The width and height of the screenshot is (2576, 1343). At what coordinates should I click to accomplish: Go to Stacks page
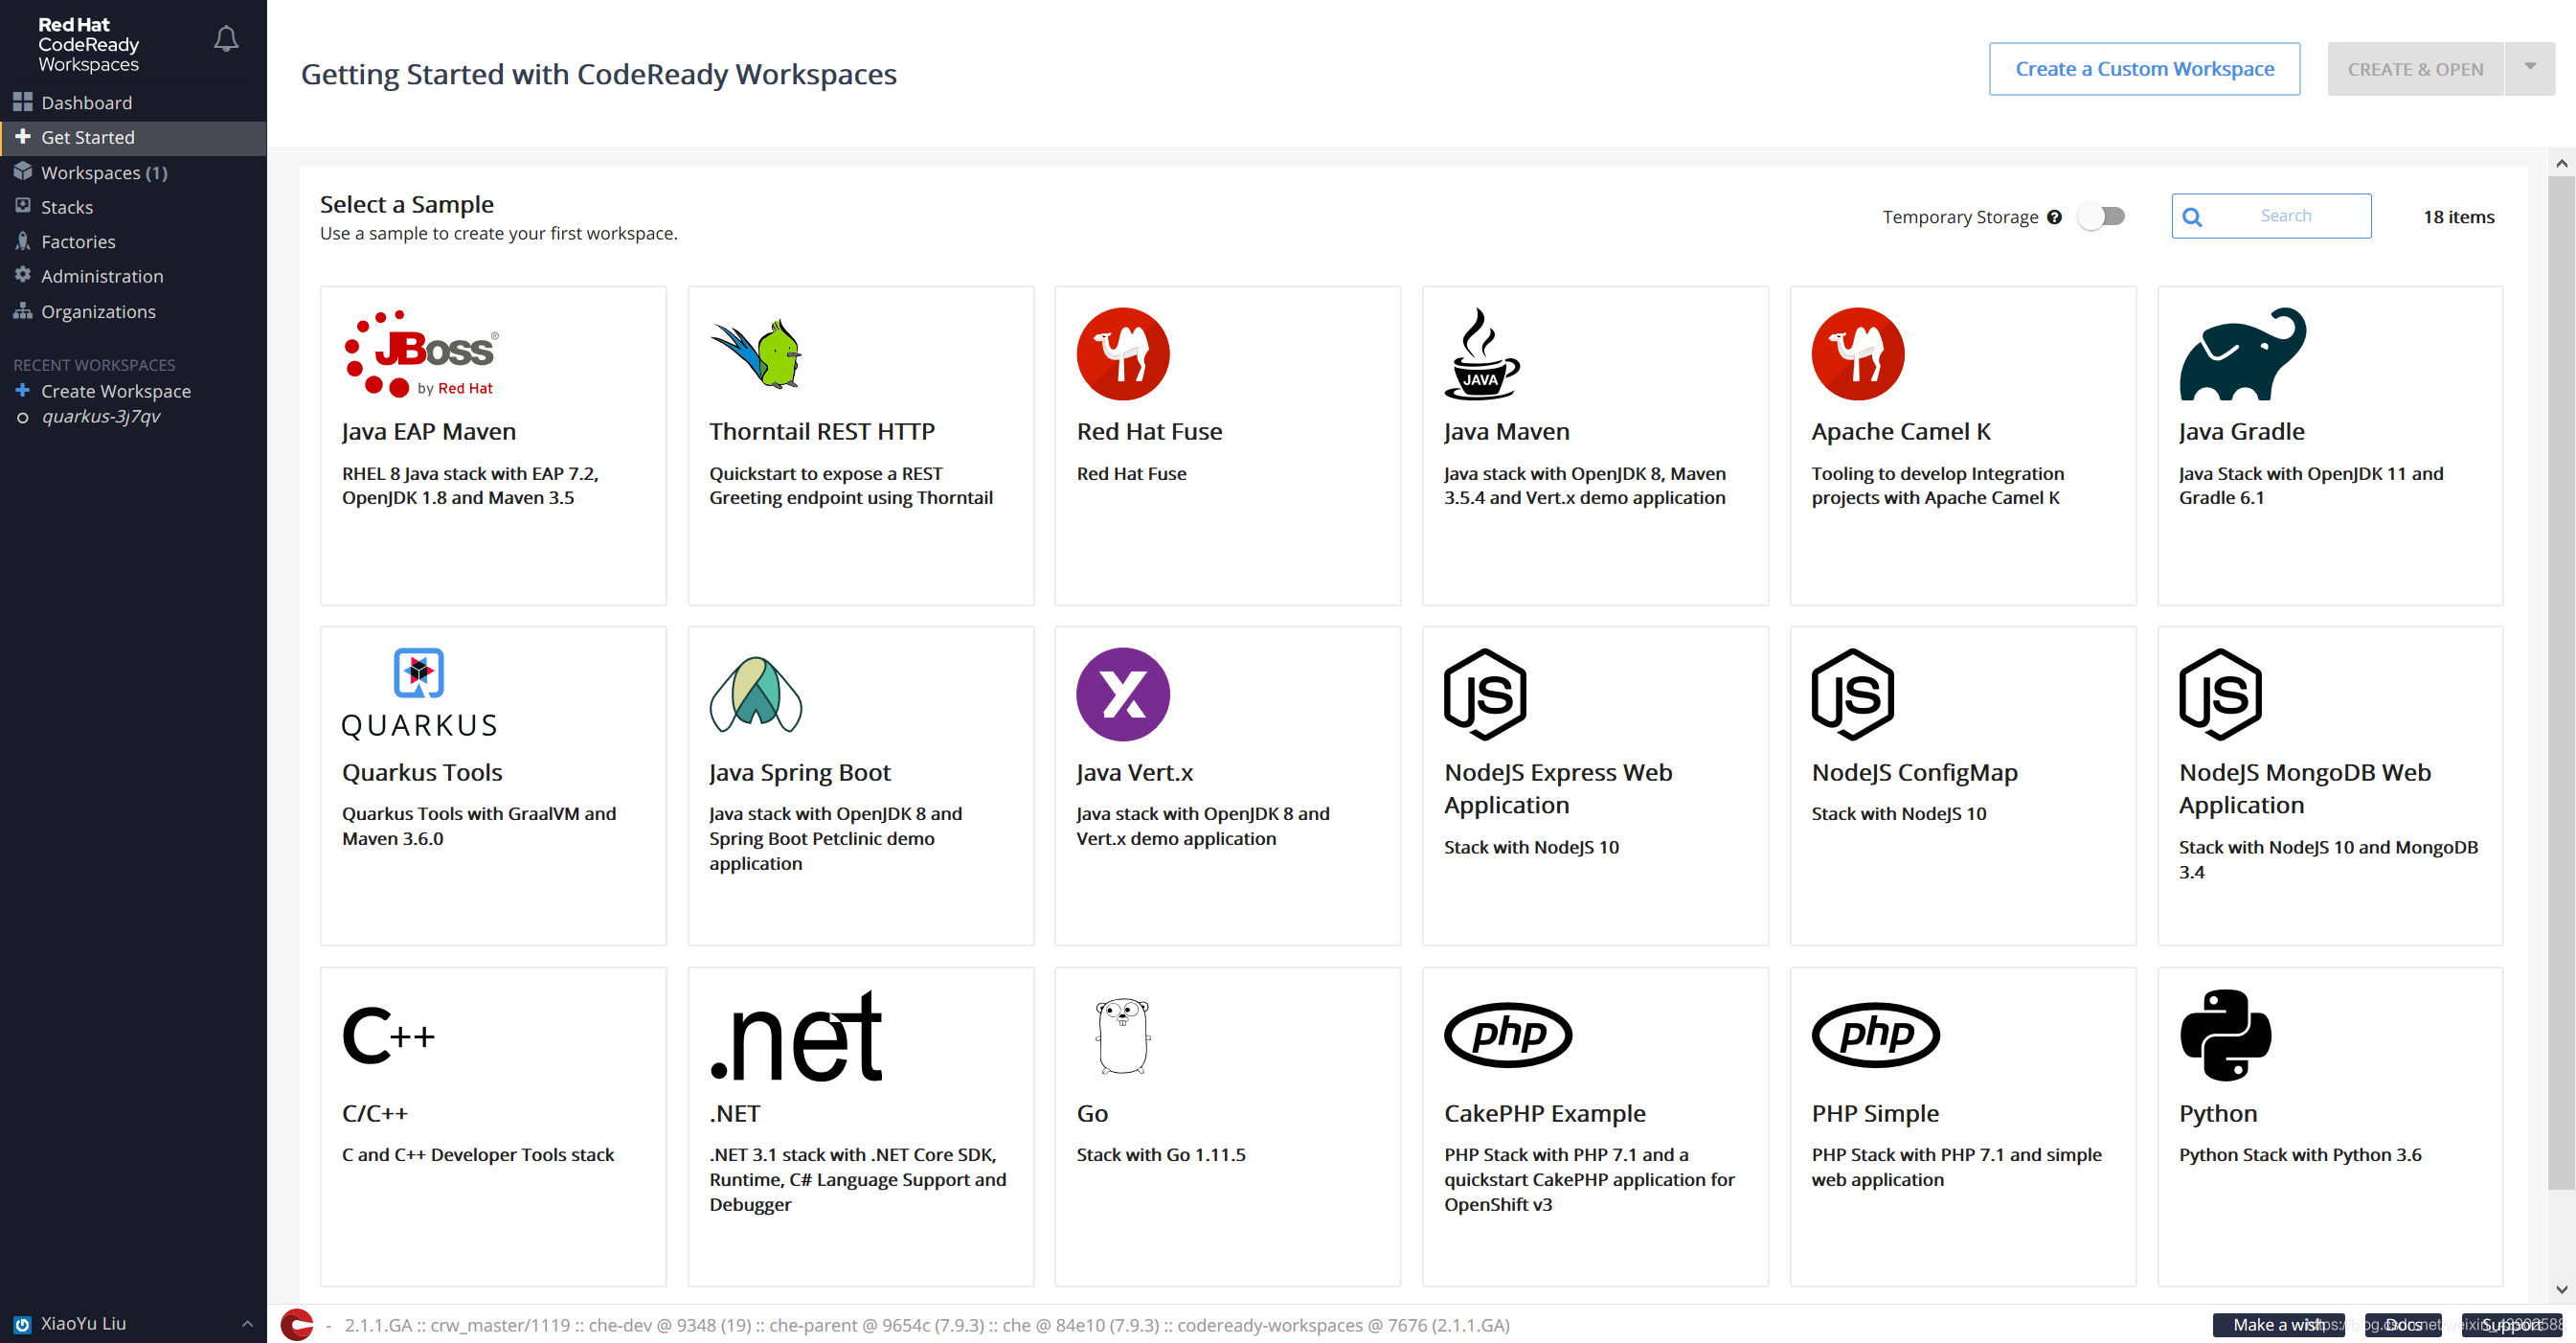pos(133,206)
